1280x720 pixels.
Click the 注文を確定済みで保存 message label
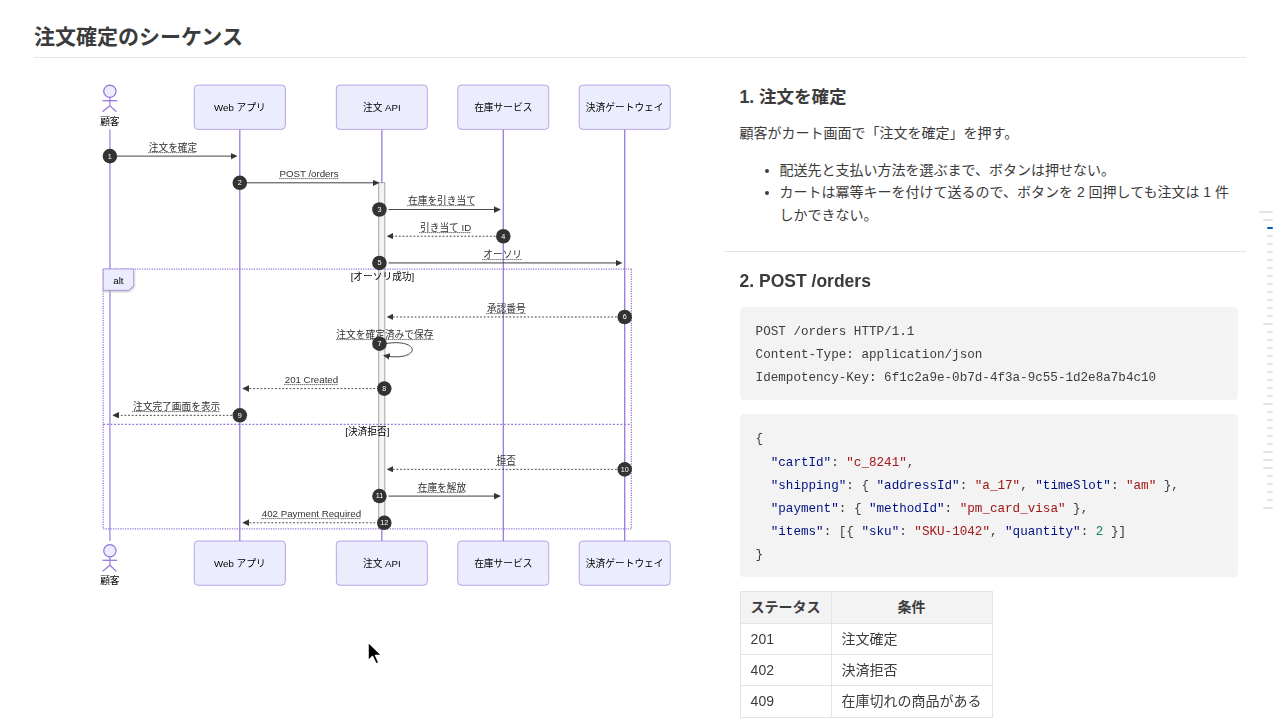(x=385, y=335)
